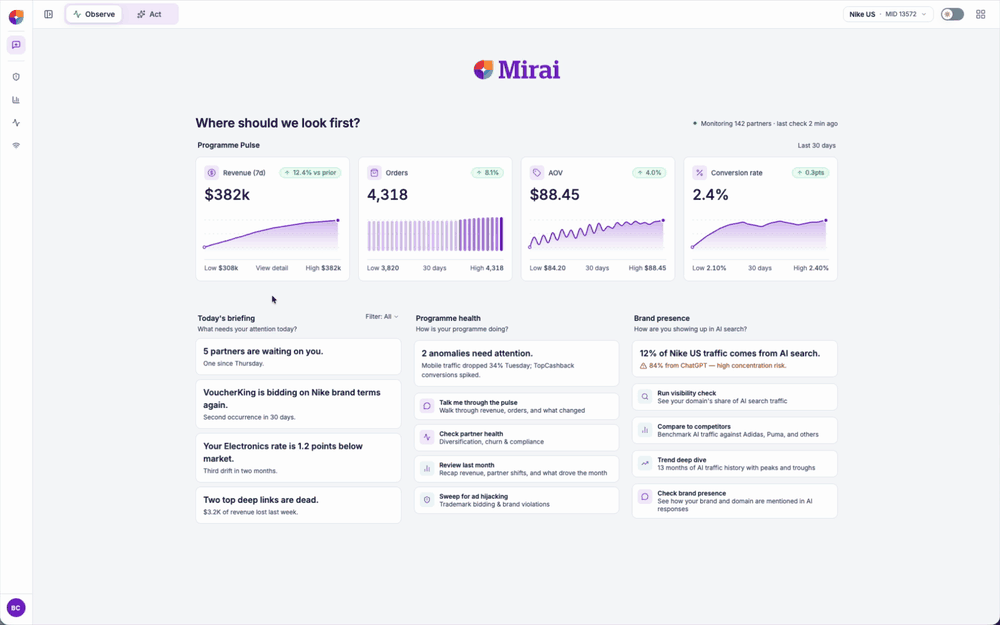Select Trend deep dive action

click(x=735, y=464)
